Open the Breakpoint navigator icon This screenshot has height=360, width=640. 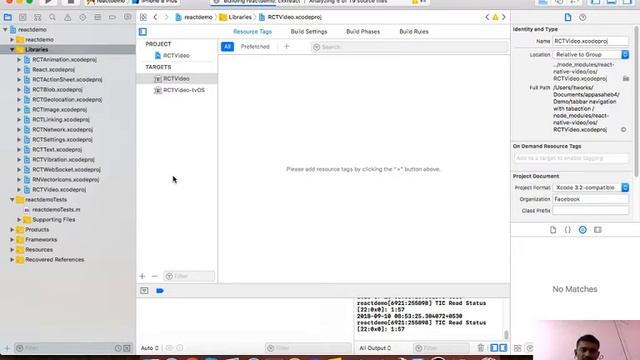[x=112, y=17]
